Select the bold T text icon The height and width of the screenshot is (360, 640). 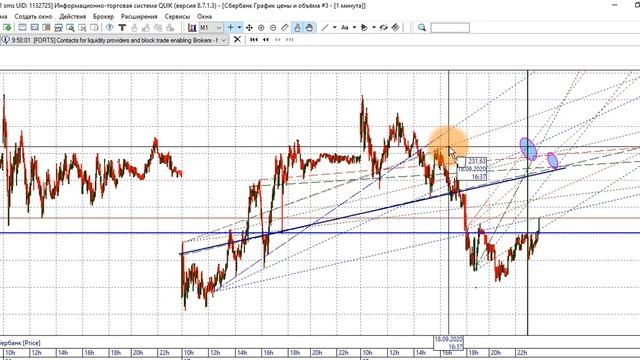122,27
